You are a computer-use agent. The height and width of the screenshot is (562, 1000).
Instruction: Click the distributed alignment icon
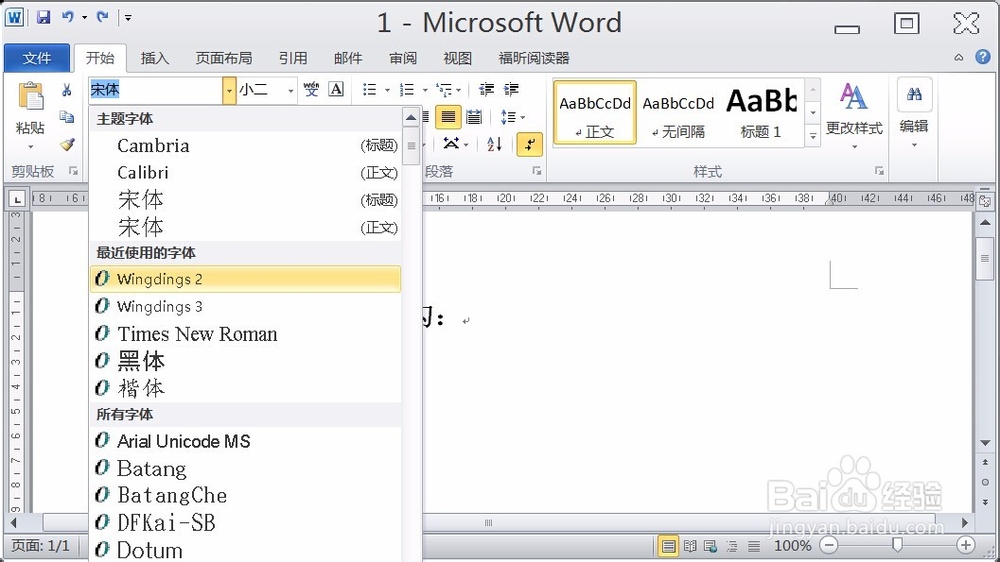(x=473, y=117)
